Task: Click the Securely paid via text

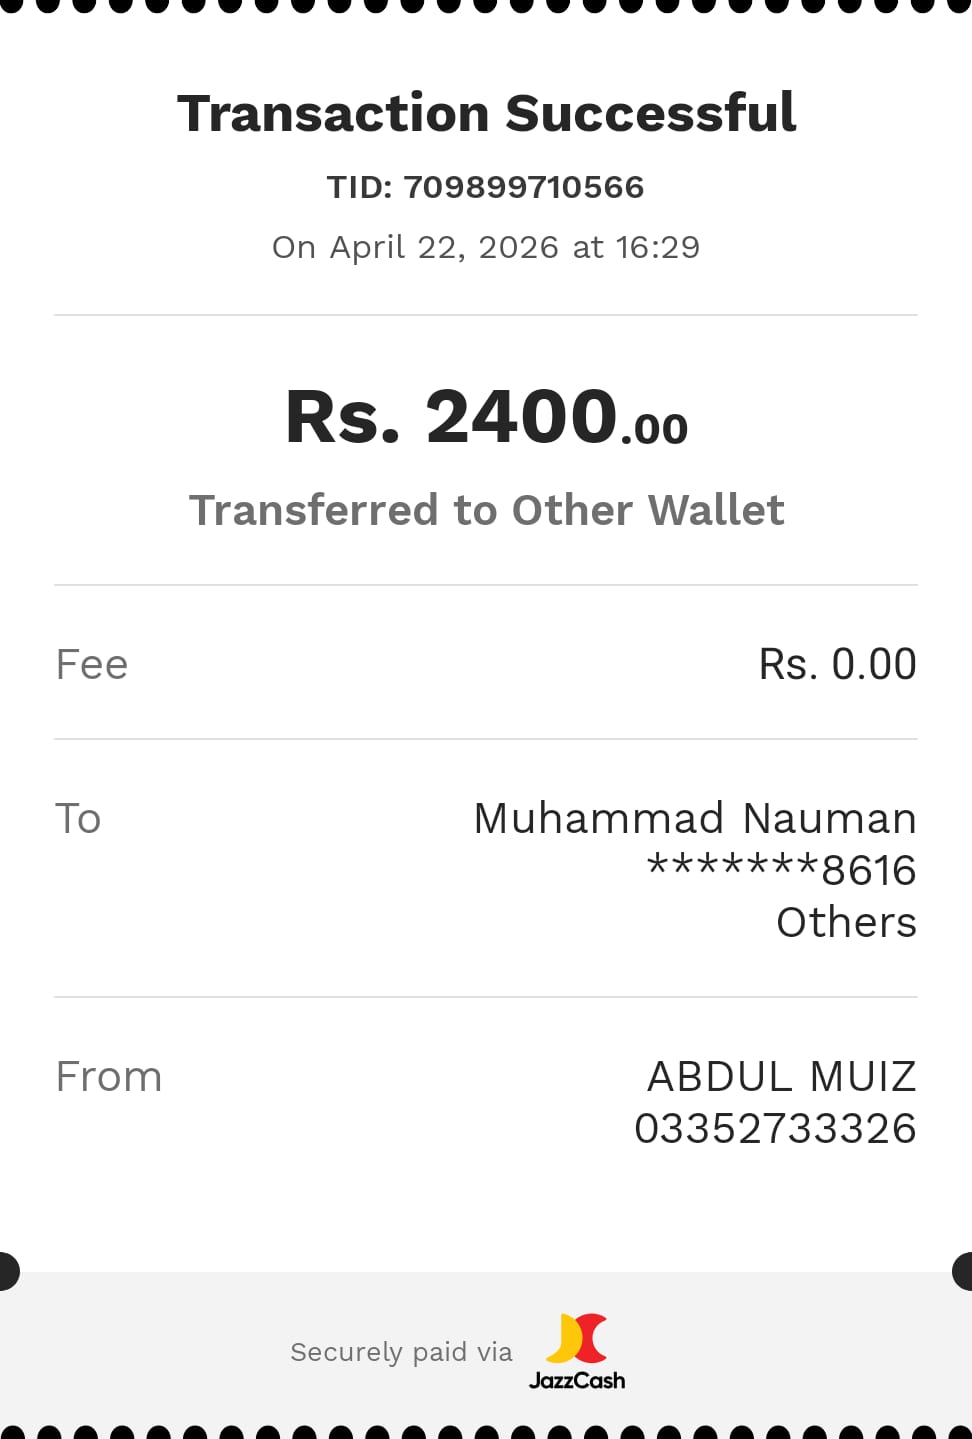Action: click(x=401, y=1352)
